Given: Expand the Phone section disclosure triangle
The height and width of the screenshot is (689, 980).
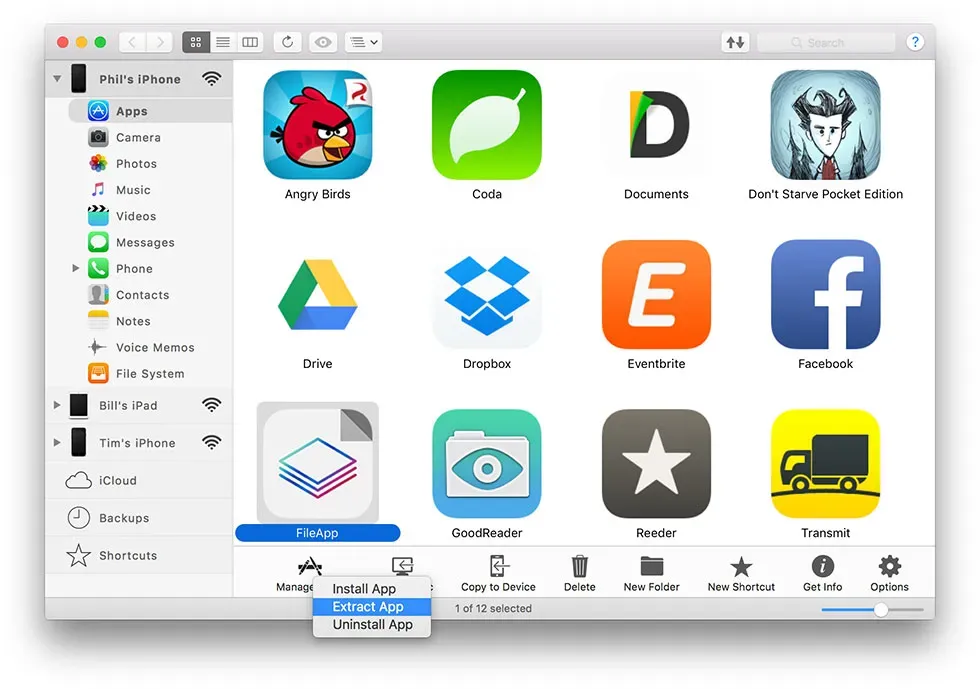Looking at the screenshot, I should pos(76,268).
